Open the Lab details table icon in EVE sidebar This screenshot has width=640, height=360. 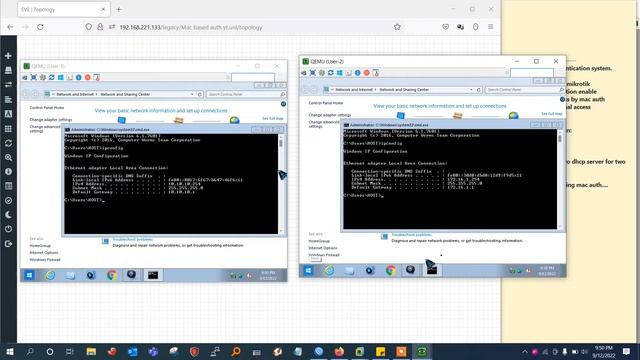click(8, 186)
